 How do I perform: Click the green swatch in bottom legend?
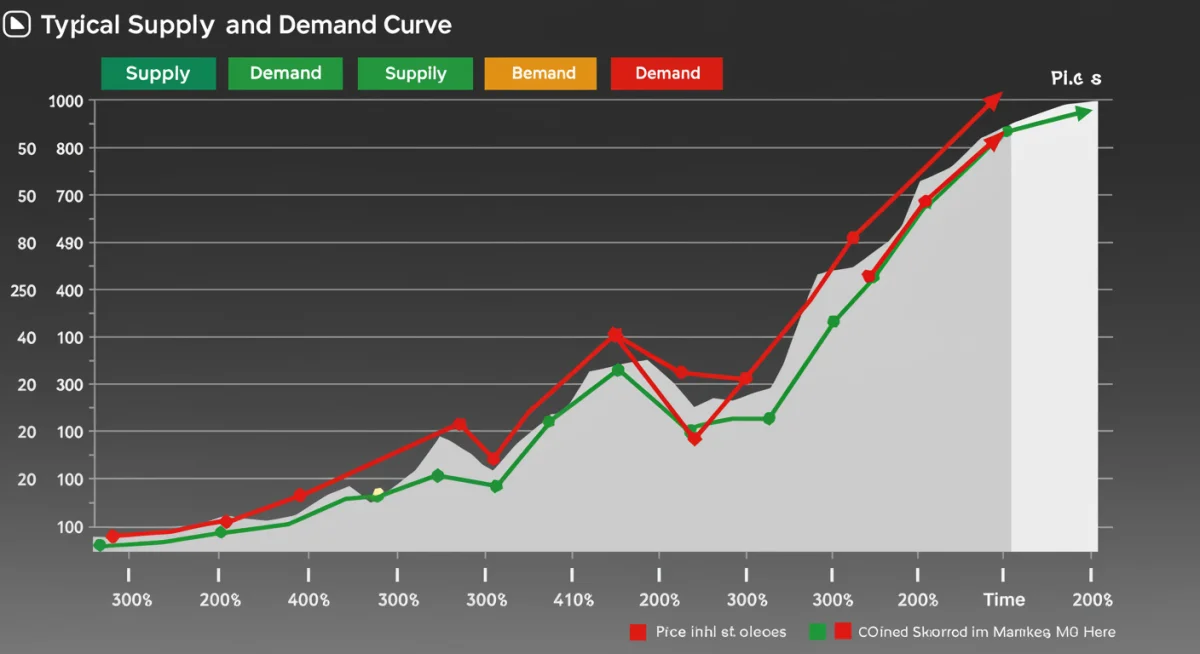(817, 632)
